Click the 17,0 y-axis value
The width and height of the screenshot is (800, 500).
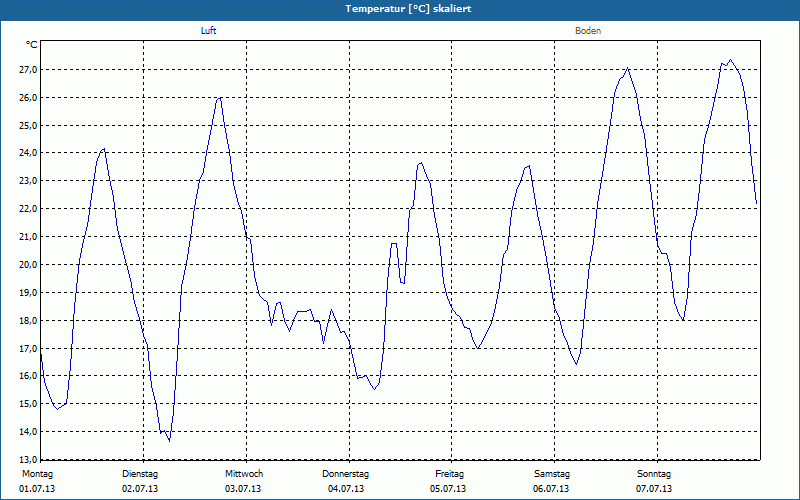[x=29, y=348]
